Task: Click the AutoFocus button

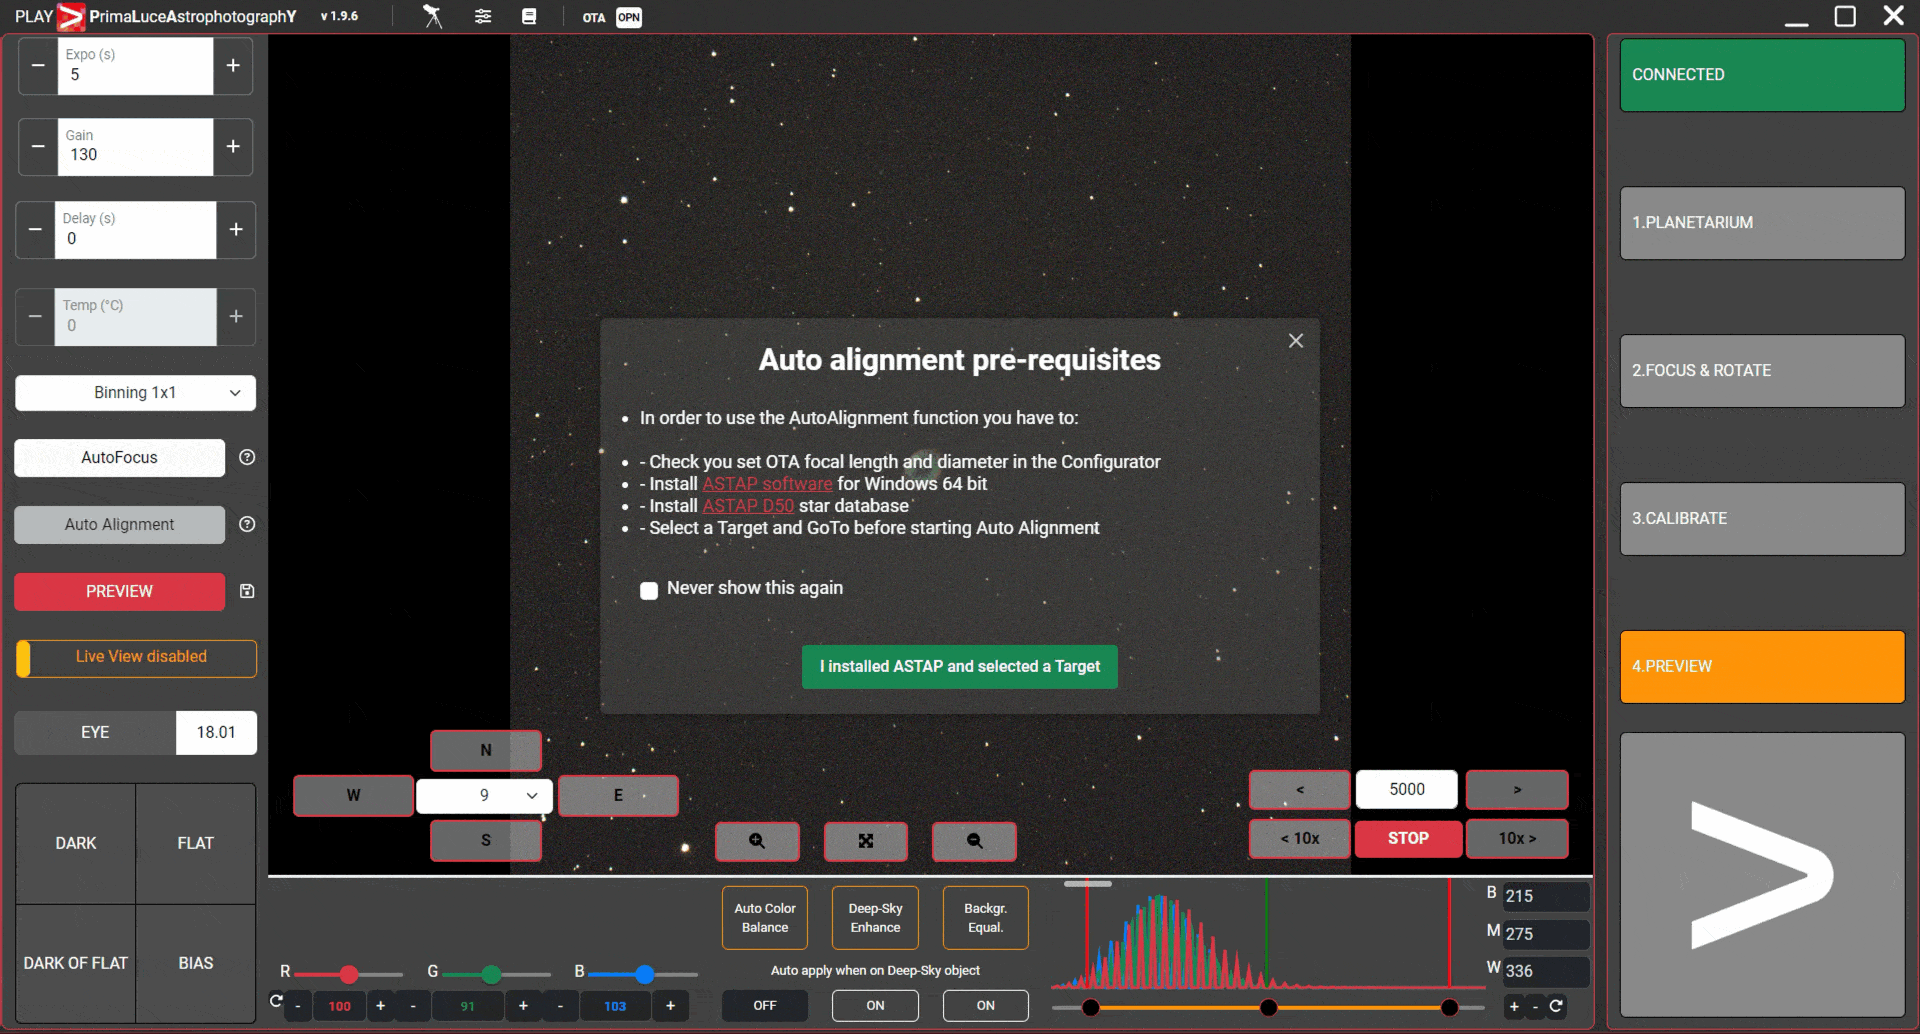Action: (x=120, y=458)
